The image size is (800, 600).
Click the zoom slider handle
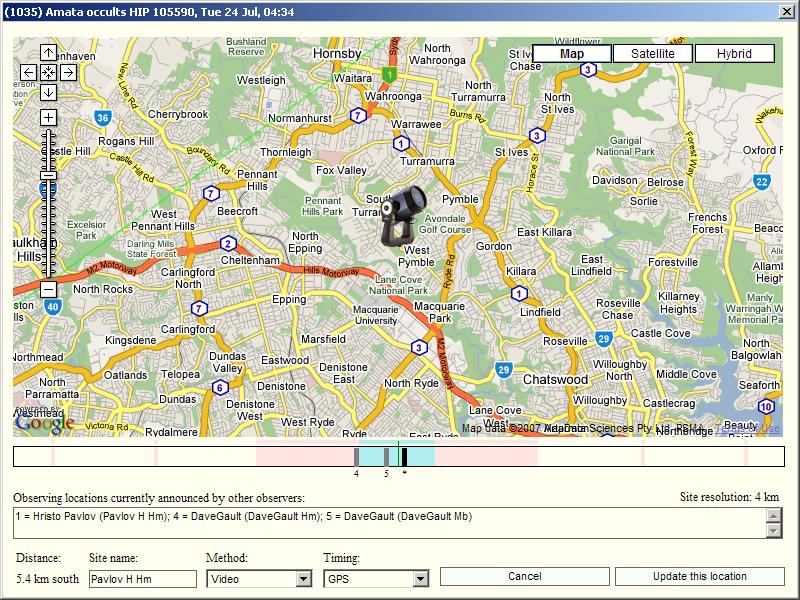48,176
